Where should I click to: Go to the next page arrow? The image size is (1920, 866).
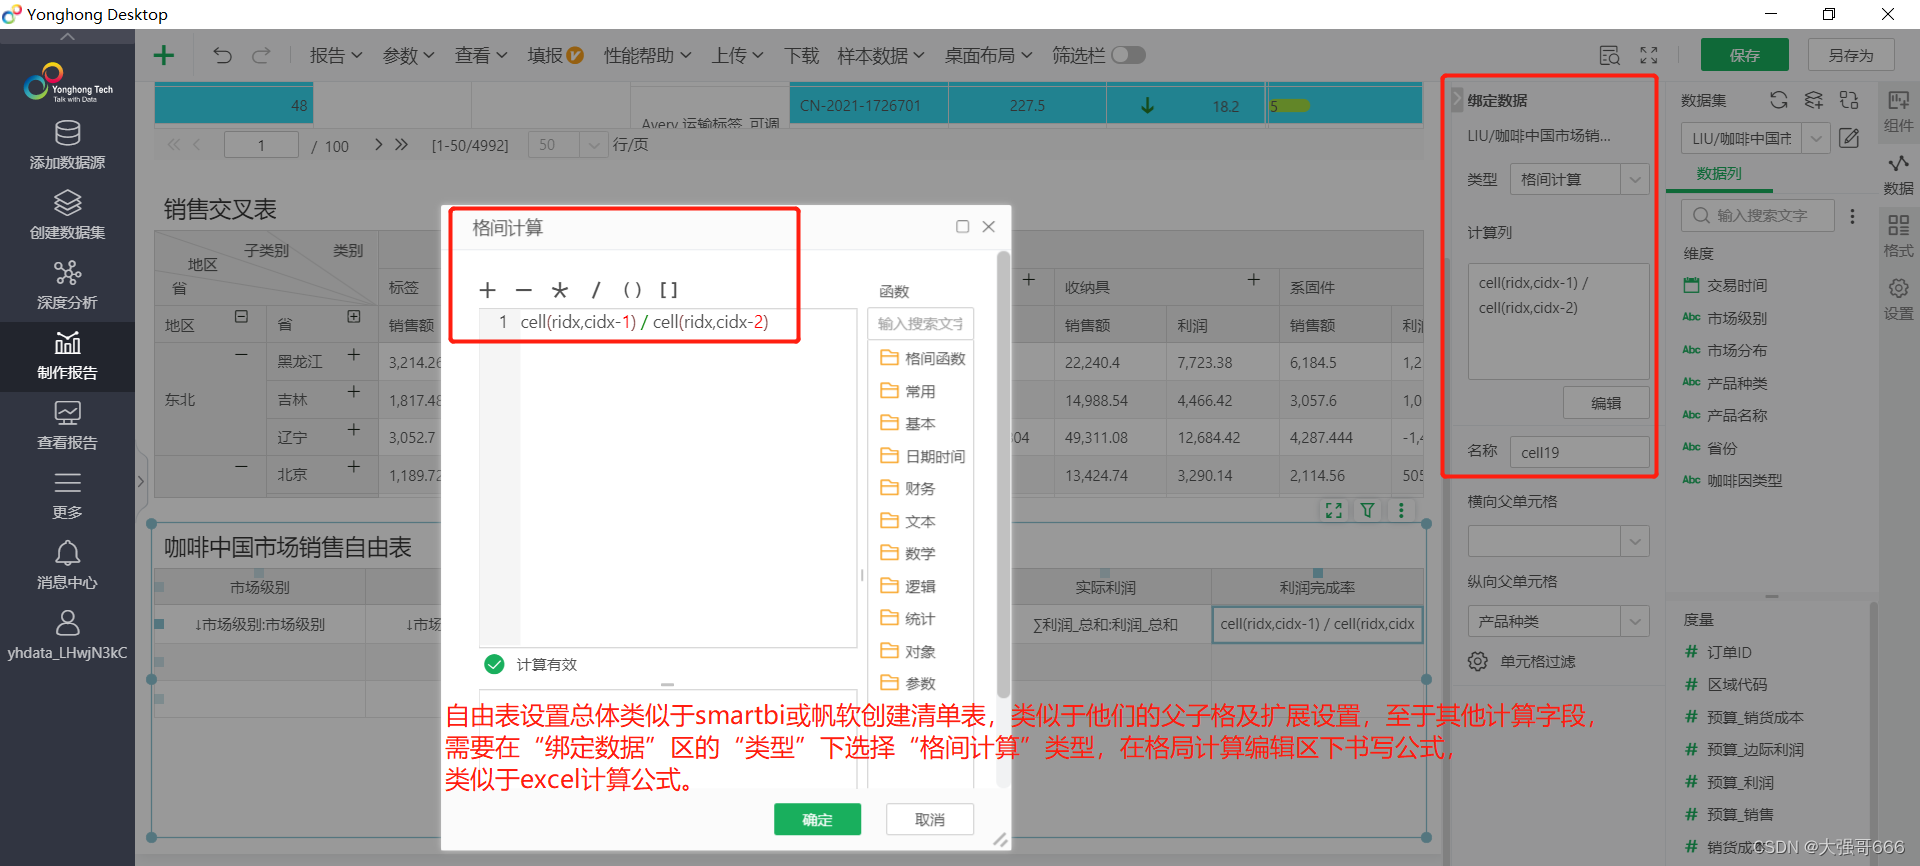[x=379, y=145]
